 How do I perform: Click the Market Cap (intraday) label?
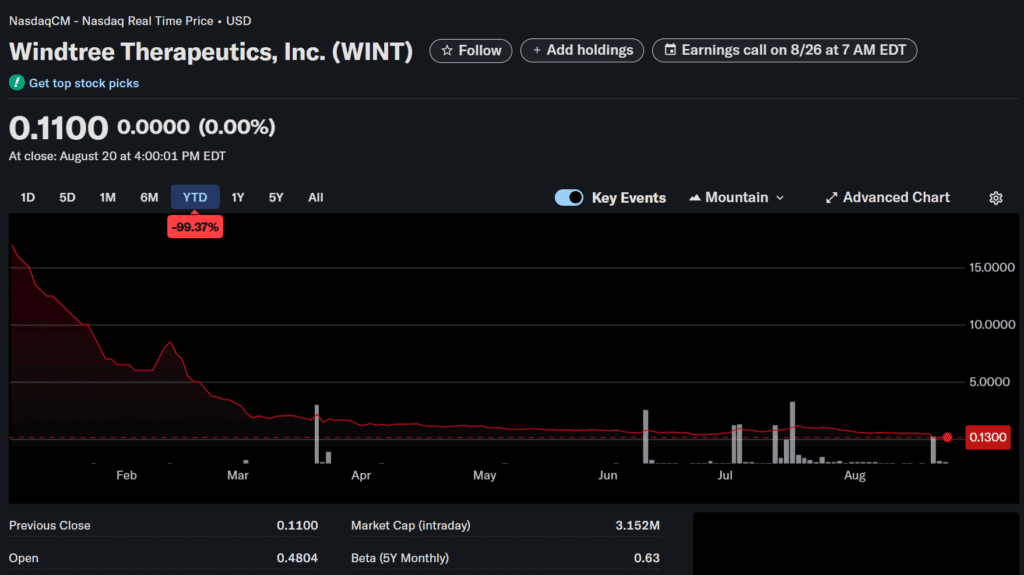pos(410,525)
